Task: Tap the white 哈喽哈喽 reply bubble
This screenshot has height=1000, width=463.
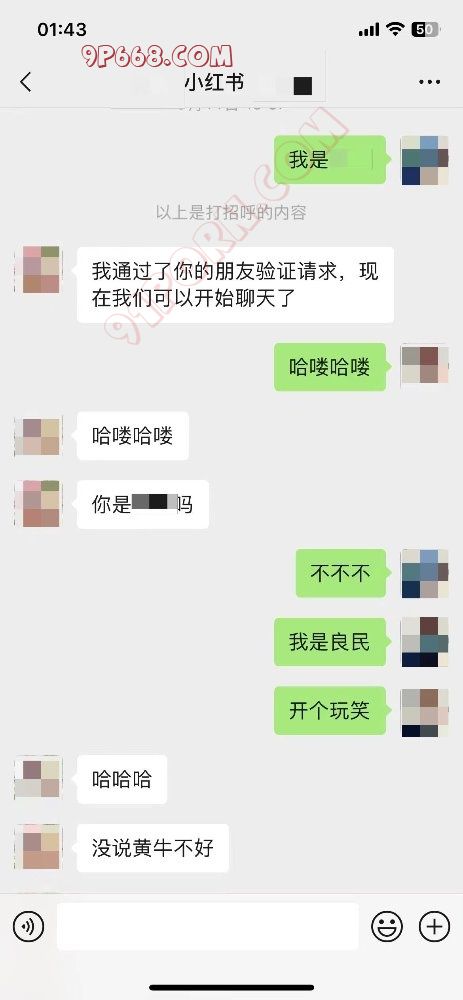Action: [133, 436]
